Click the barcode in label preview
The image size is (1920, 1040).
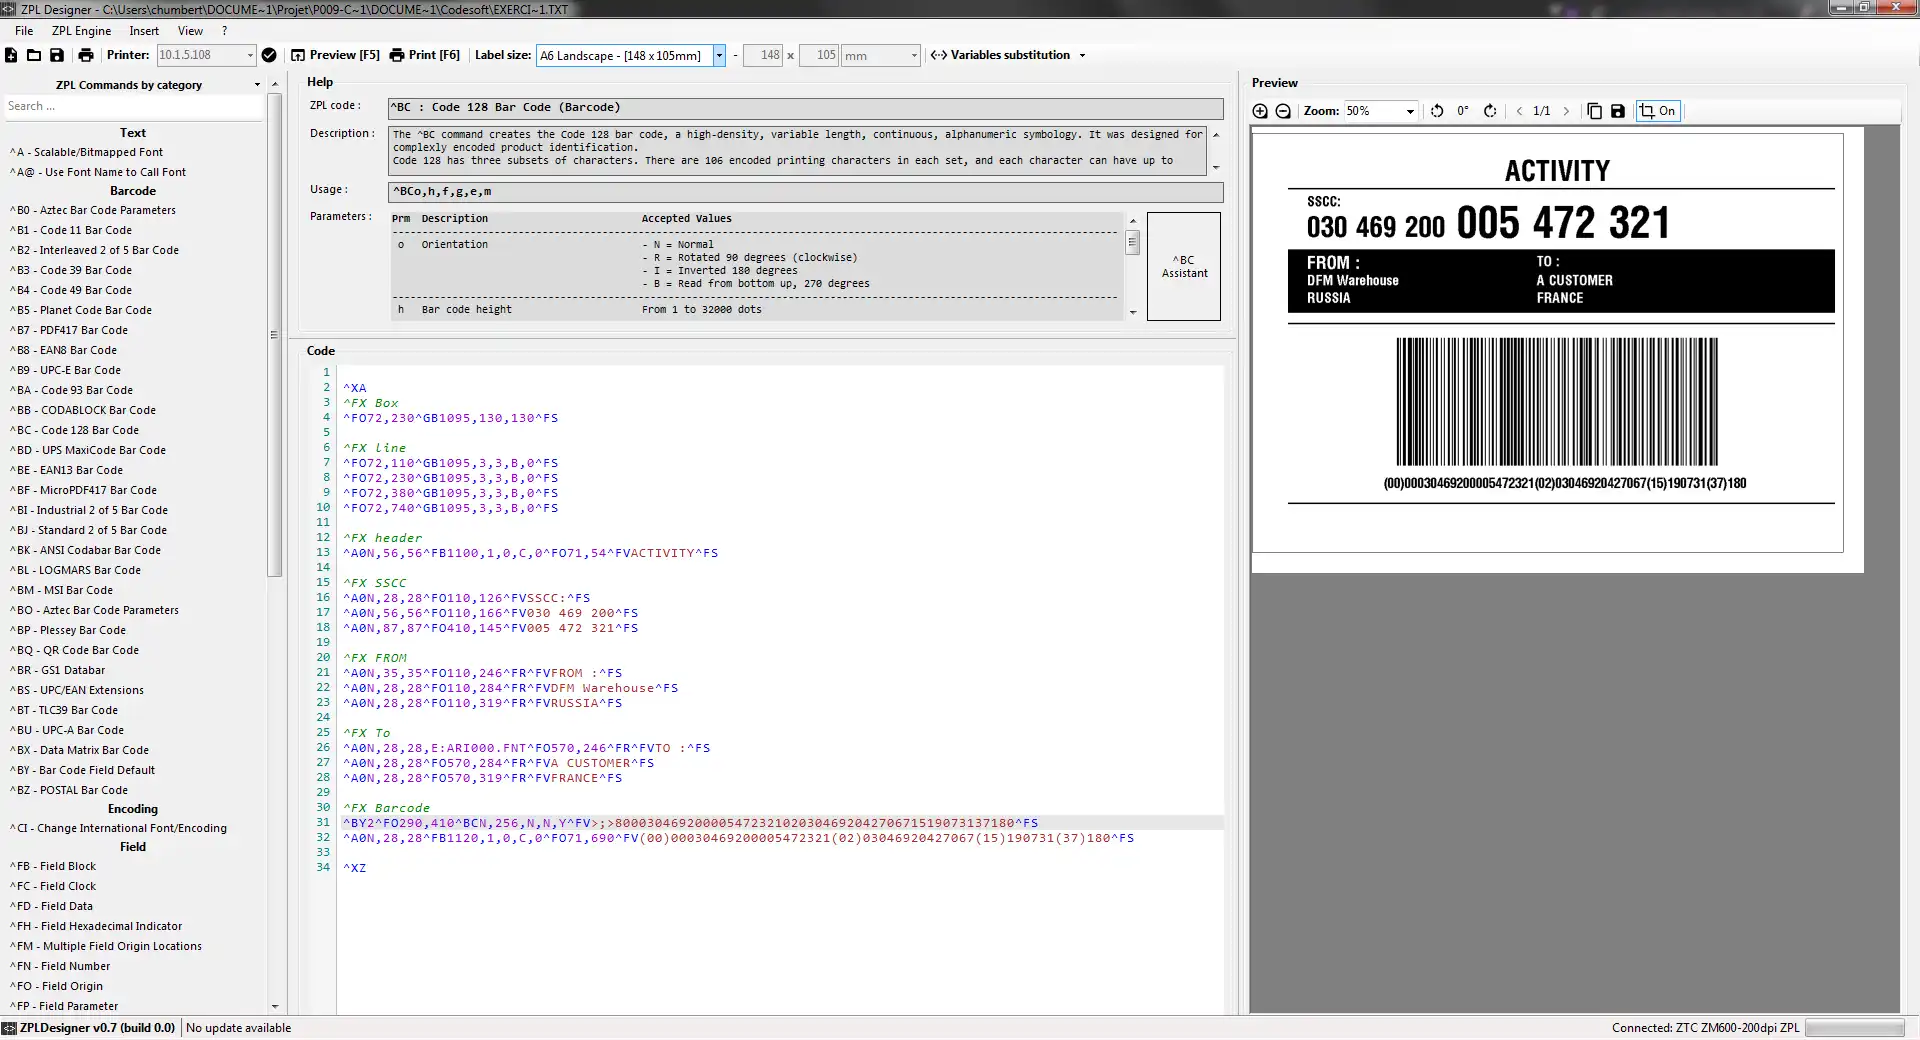point(1556,401)
